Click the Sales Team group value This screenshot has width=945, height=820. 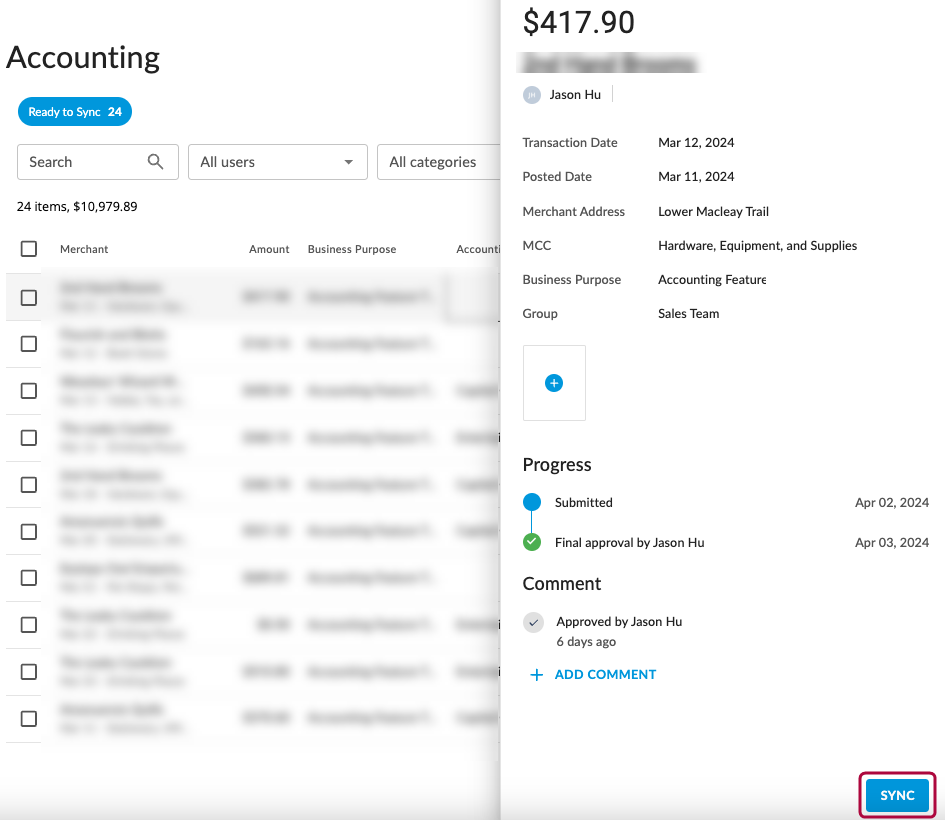click(x=688, y=313)
